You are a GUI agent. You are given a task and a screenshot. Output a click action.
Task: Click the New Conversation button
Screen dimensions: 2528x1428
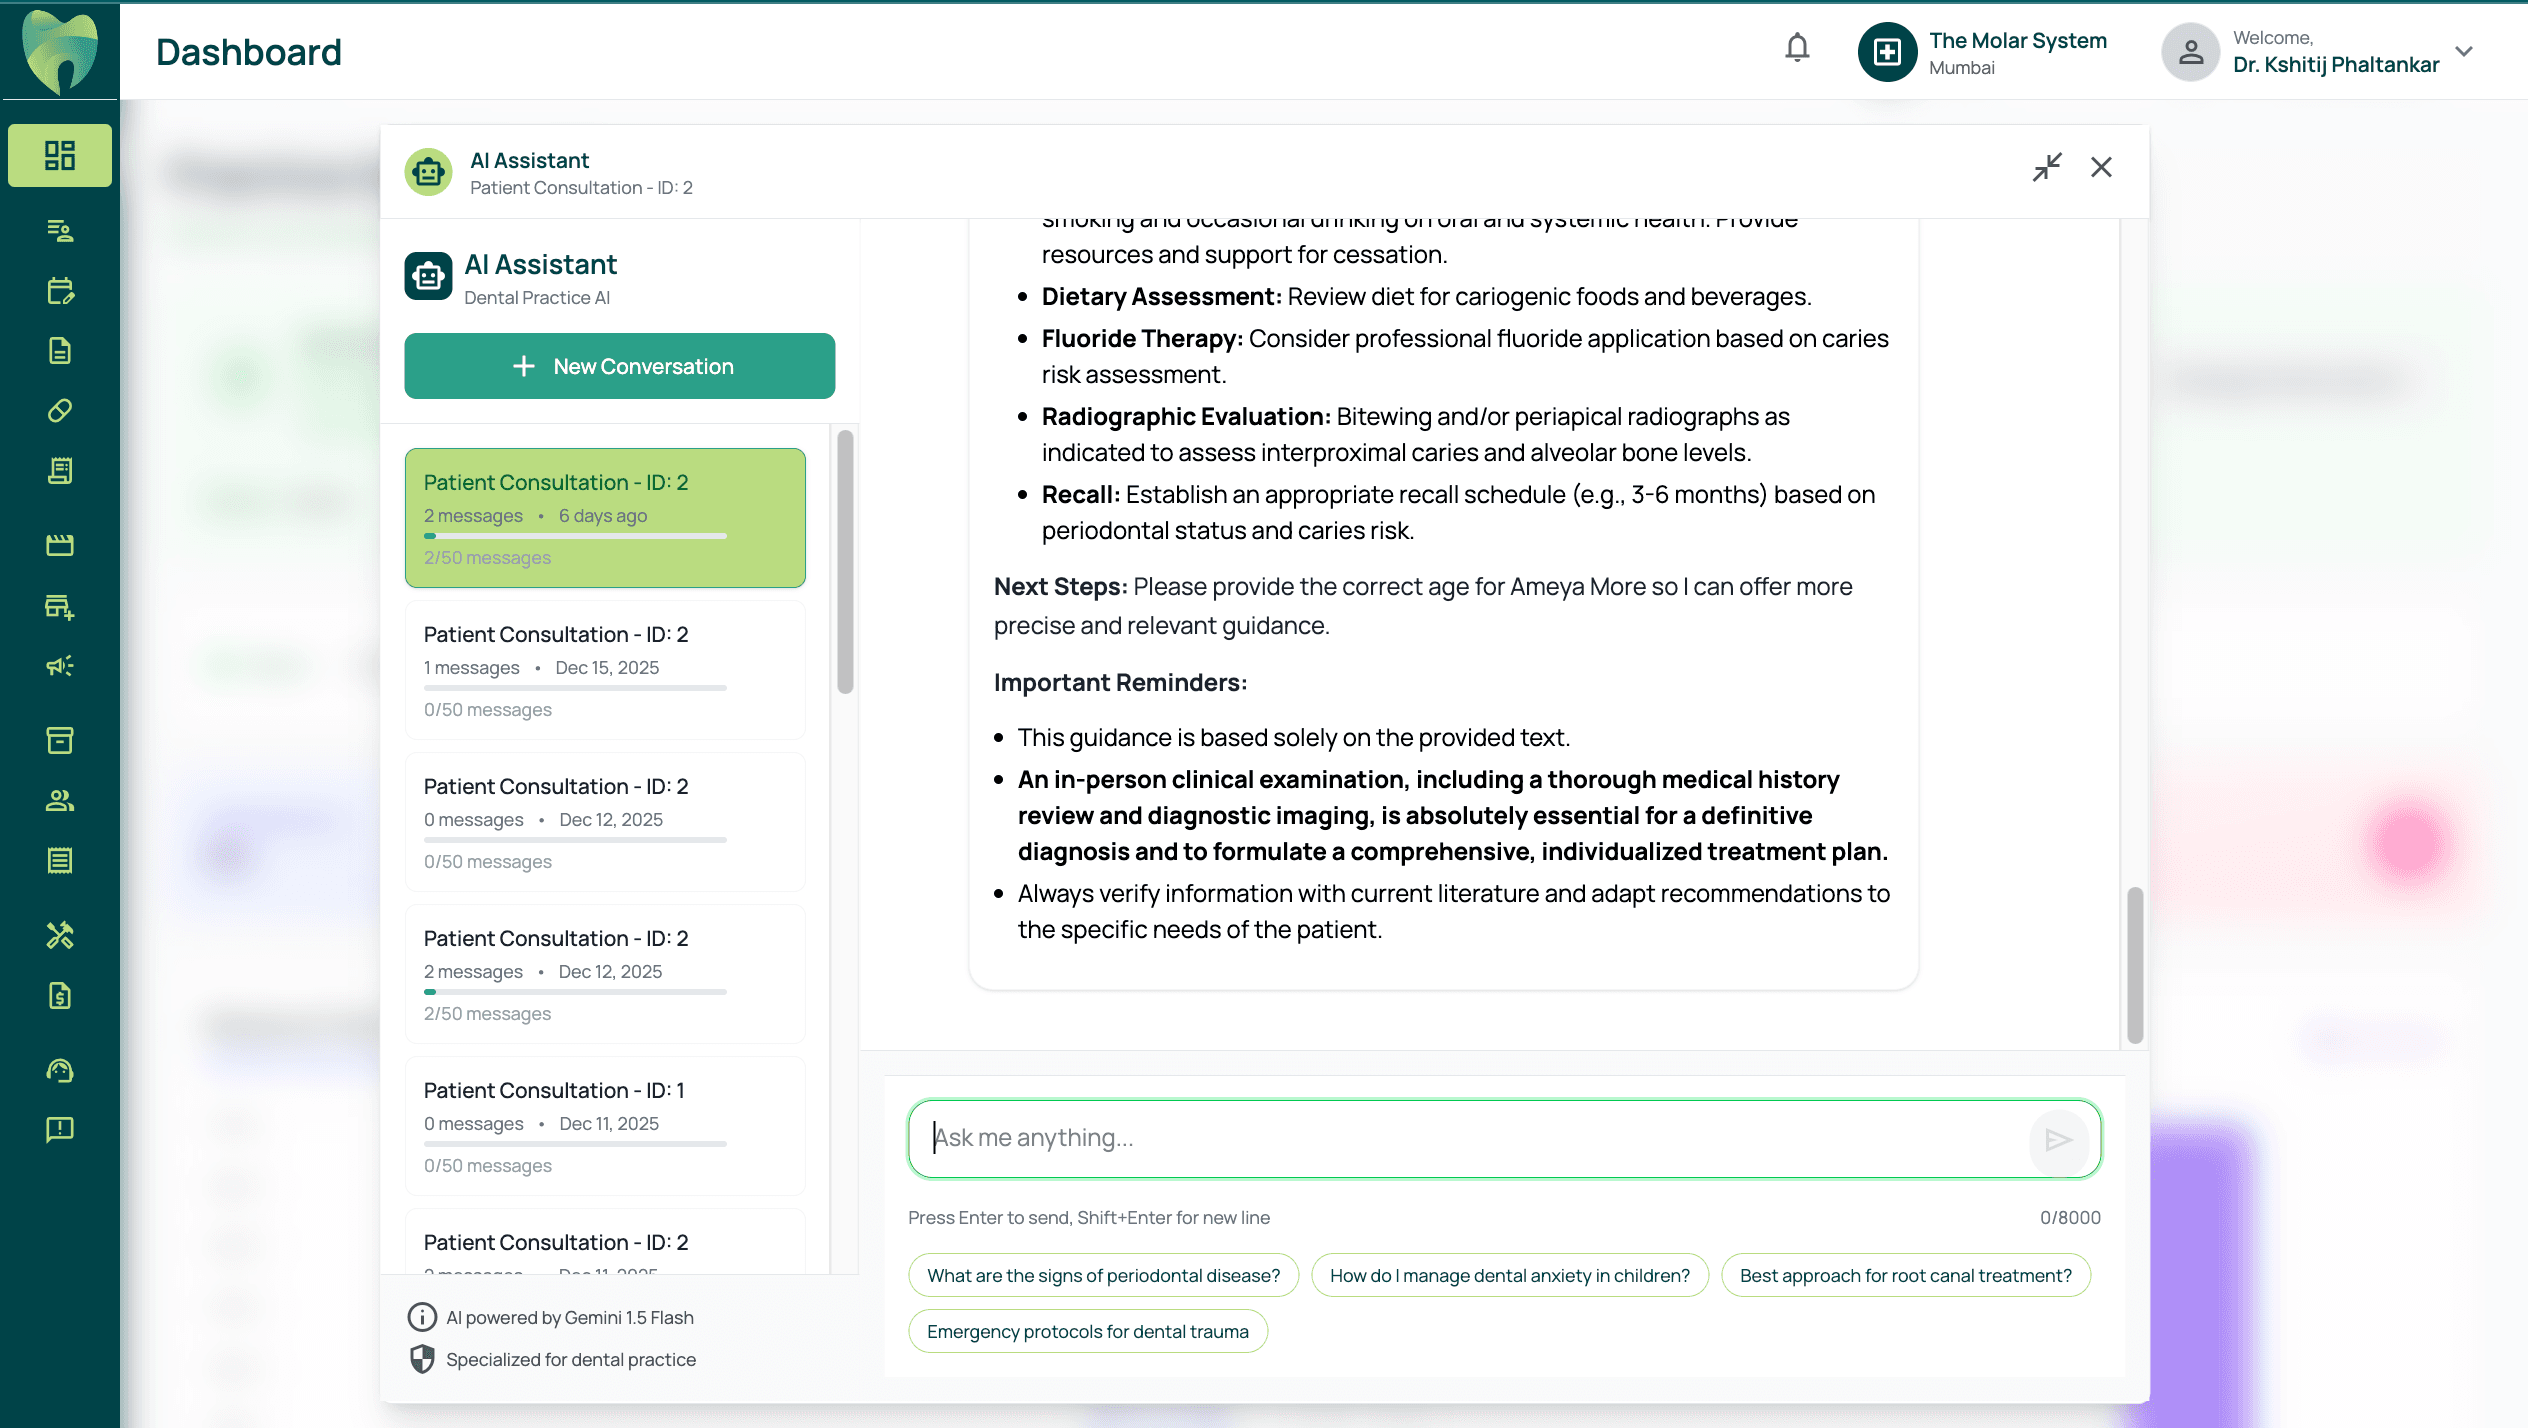[x=620, y=366]
